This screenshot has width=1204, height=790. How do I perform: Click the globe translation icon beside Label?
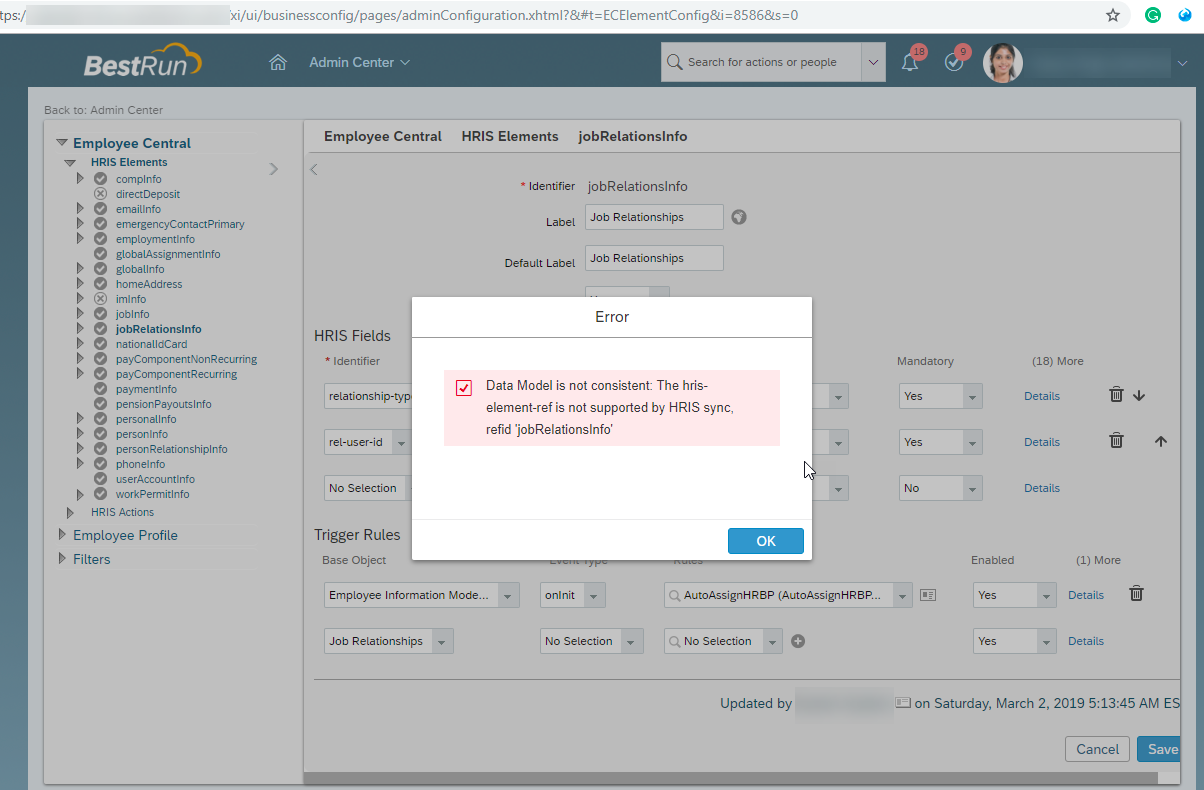[x=739, y=217]
